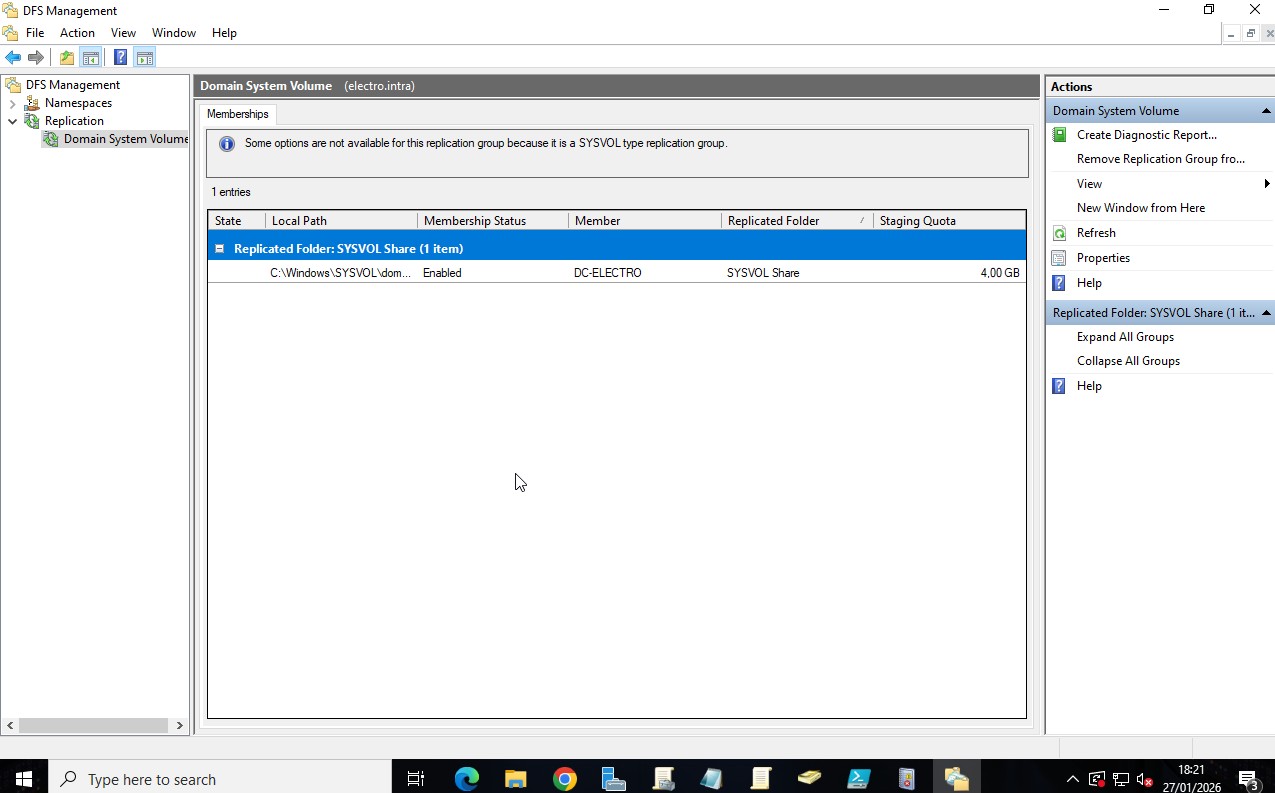The image size is (1275, 793).
Task: Open the Window menu
Action: [173, 33]
